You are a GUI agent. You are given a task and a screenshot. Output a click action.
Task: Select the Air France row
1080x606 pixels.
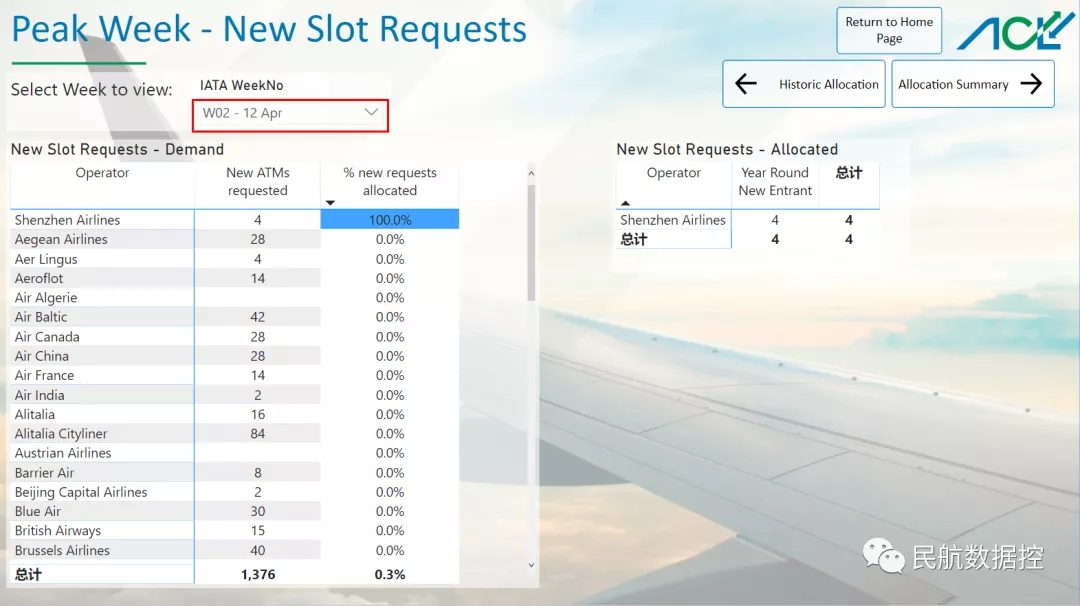pyautogui.click(x=235, y=375)
